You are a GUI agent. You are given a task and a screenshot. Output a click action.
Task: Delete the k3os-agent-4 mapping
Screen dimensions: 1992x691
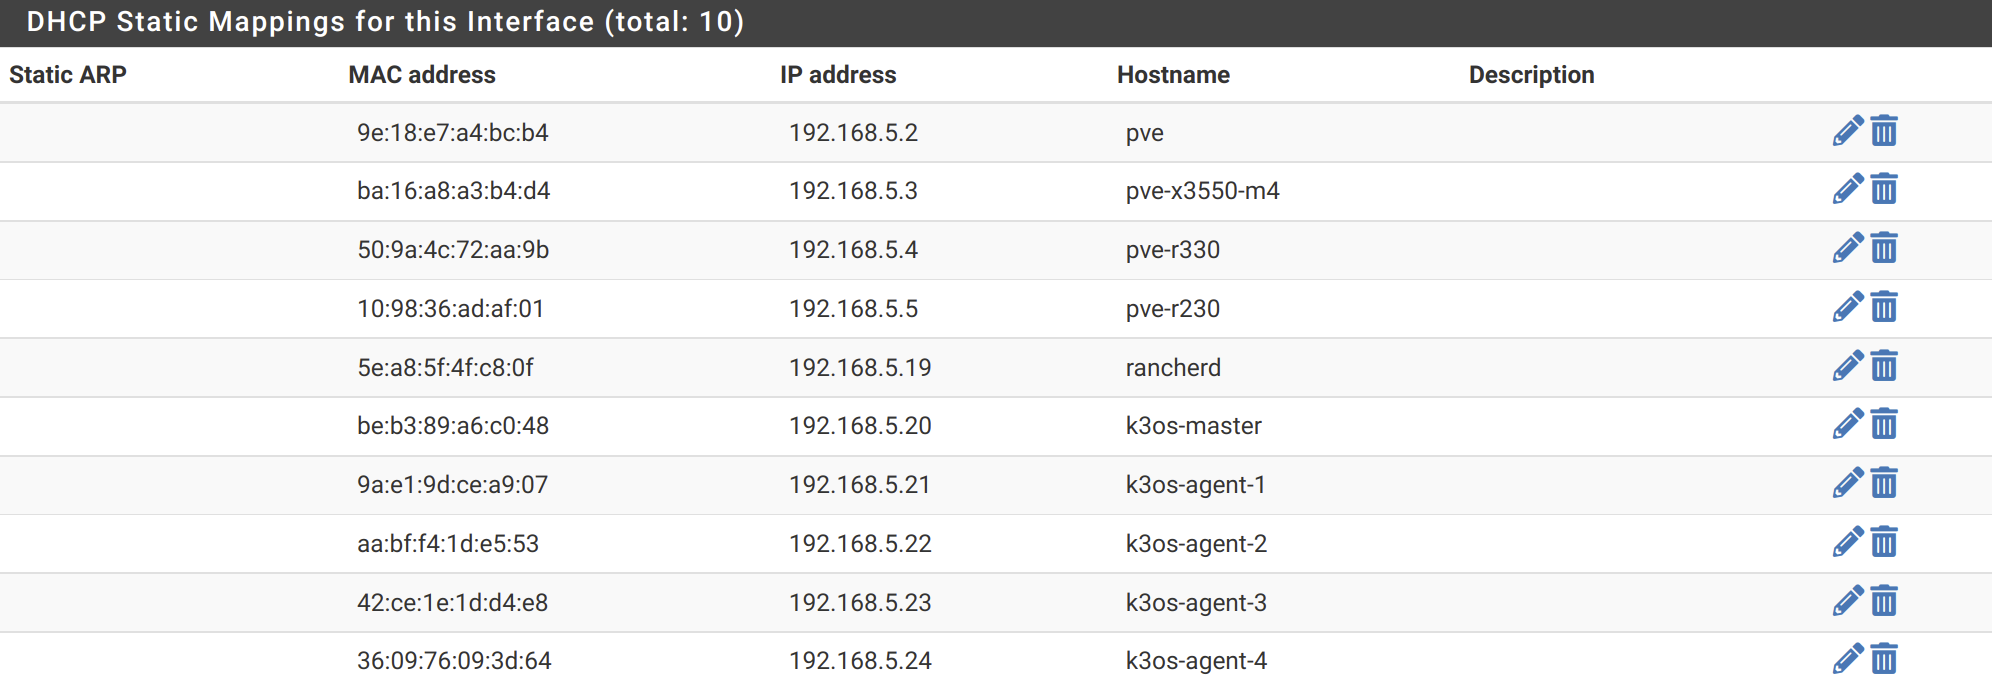click(1884, 659)
